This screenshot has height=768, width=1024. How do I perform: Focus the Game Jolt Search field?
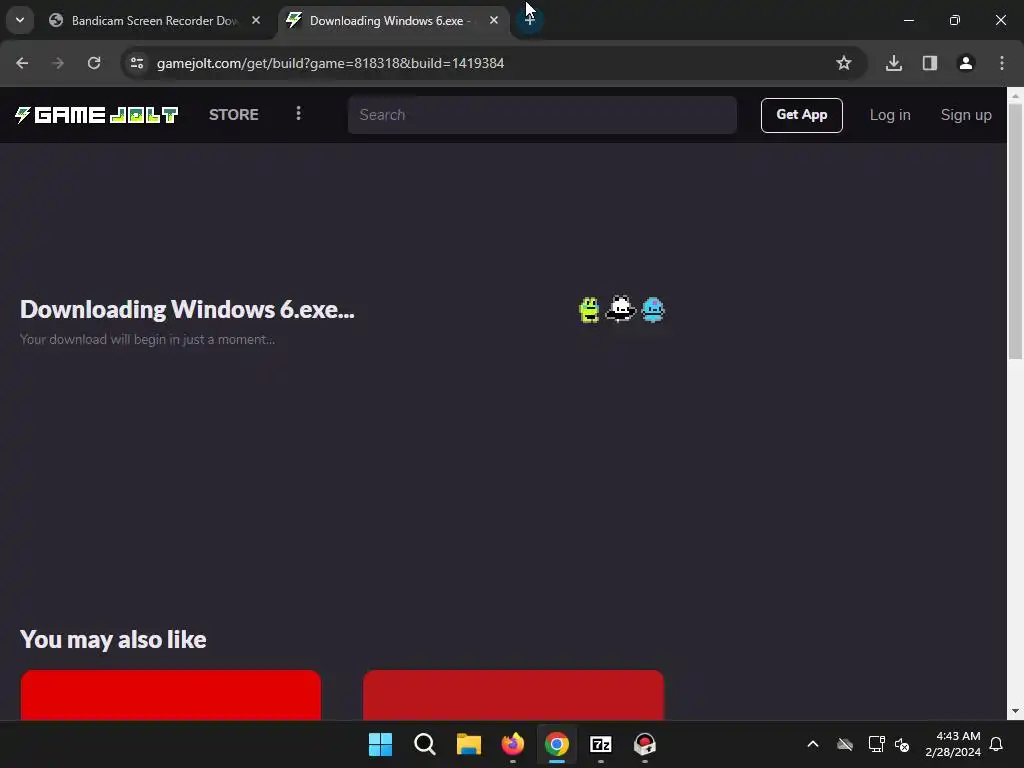[542, 115]
